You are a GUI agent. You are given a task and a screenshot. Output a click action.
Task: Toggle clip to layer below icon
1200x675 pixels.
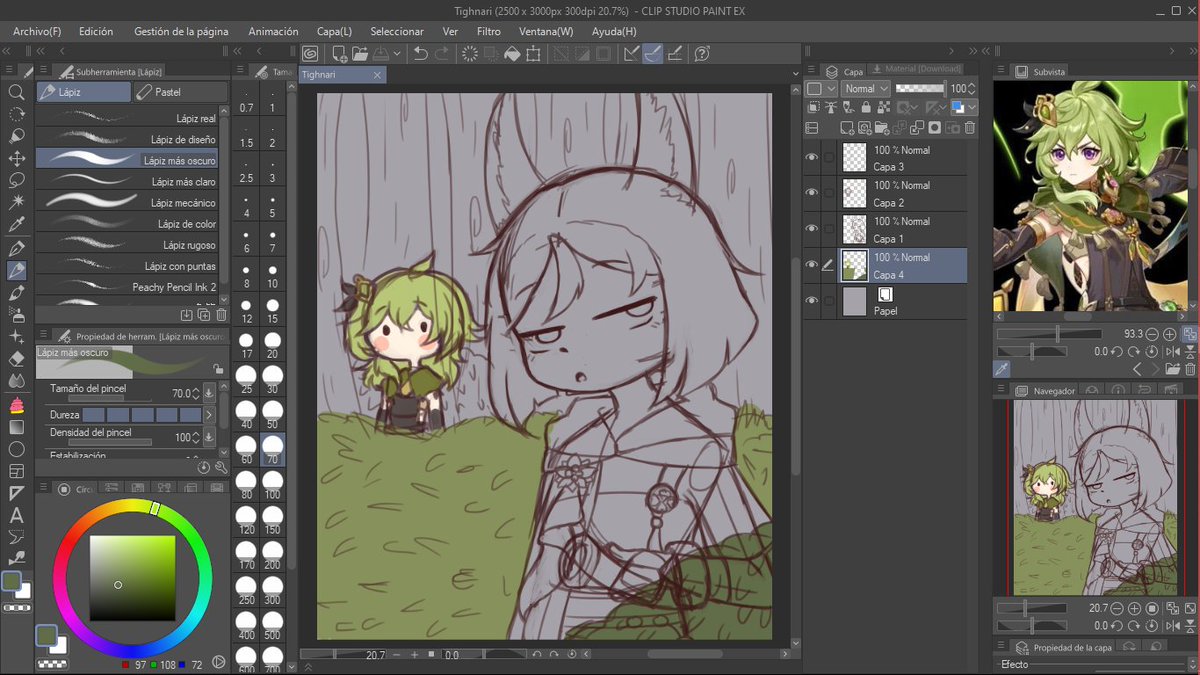815,108
